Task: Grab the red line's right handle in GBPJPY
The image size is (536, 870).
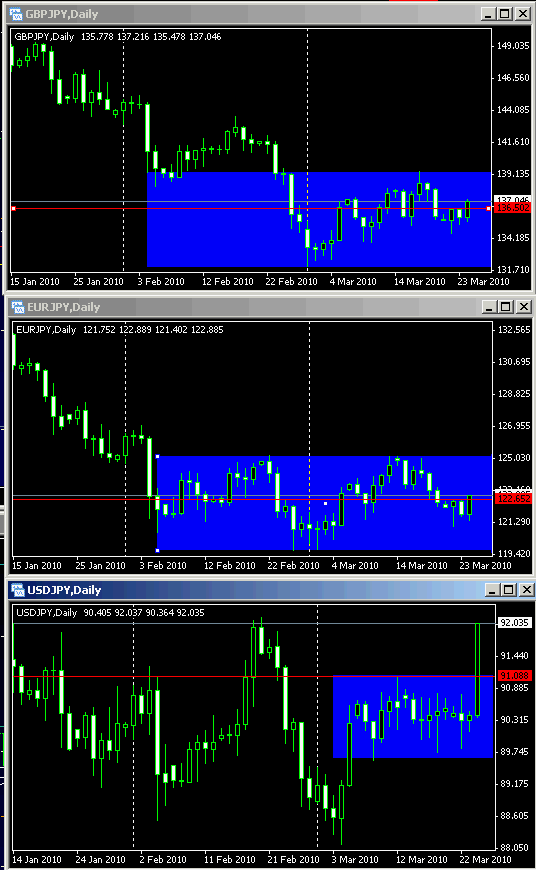Action: (x=488, y=209)
